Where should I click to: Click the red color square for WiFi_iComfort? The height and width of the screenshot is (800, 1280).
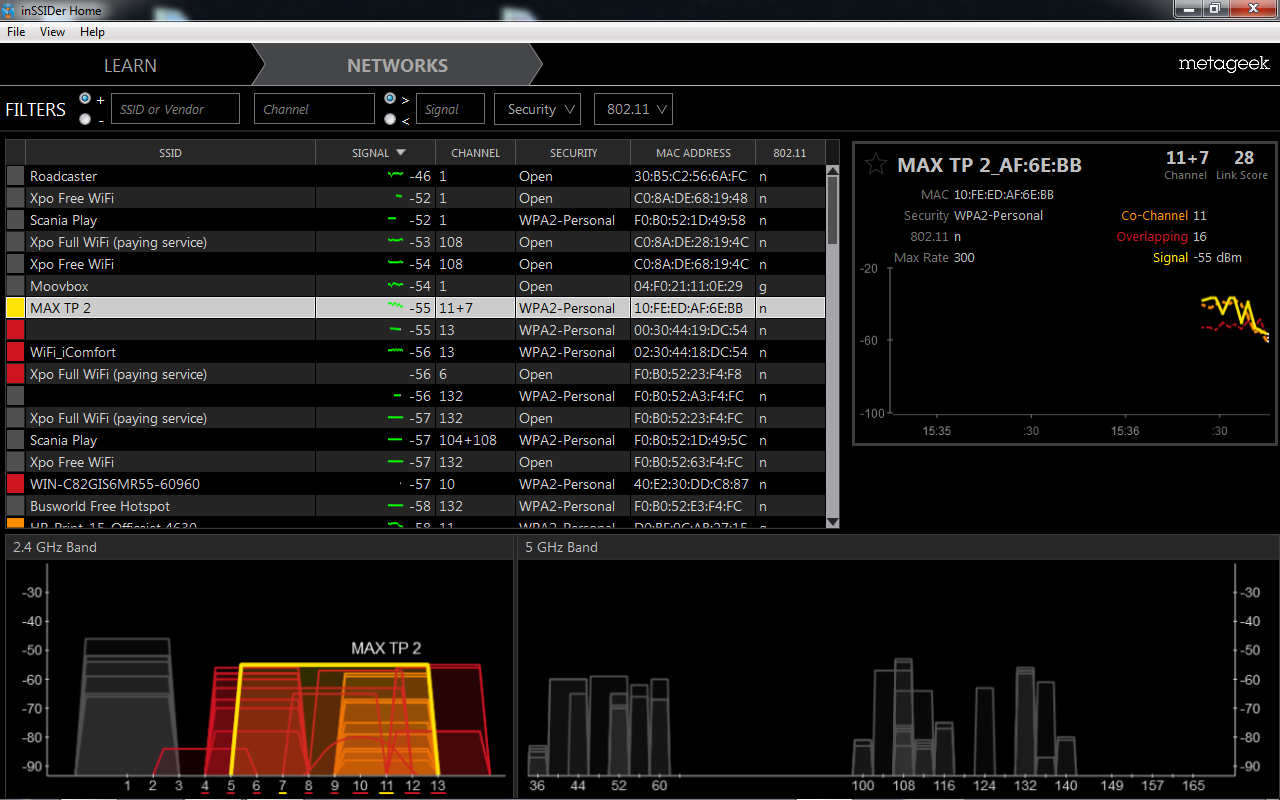tap(15, 352)
